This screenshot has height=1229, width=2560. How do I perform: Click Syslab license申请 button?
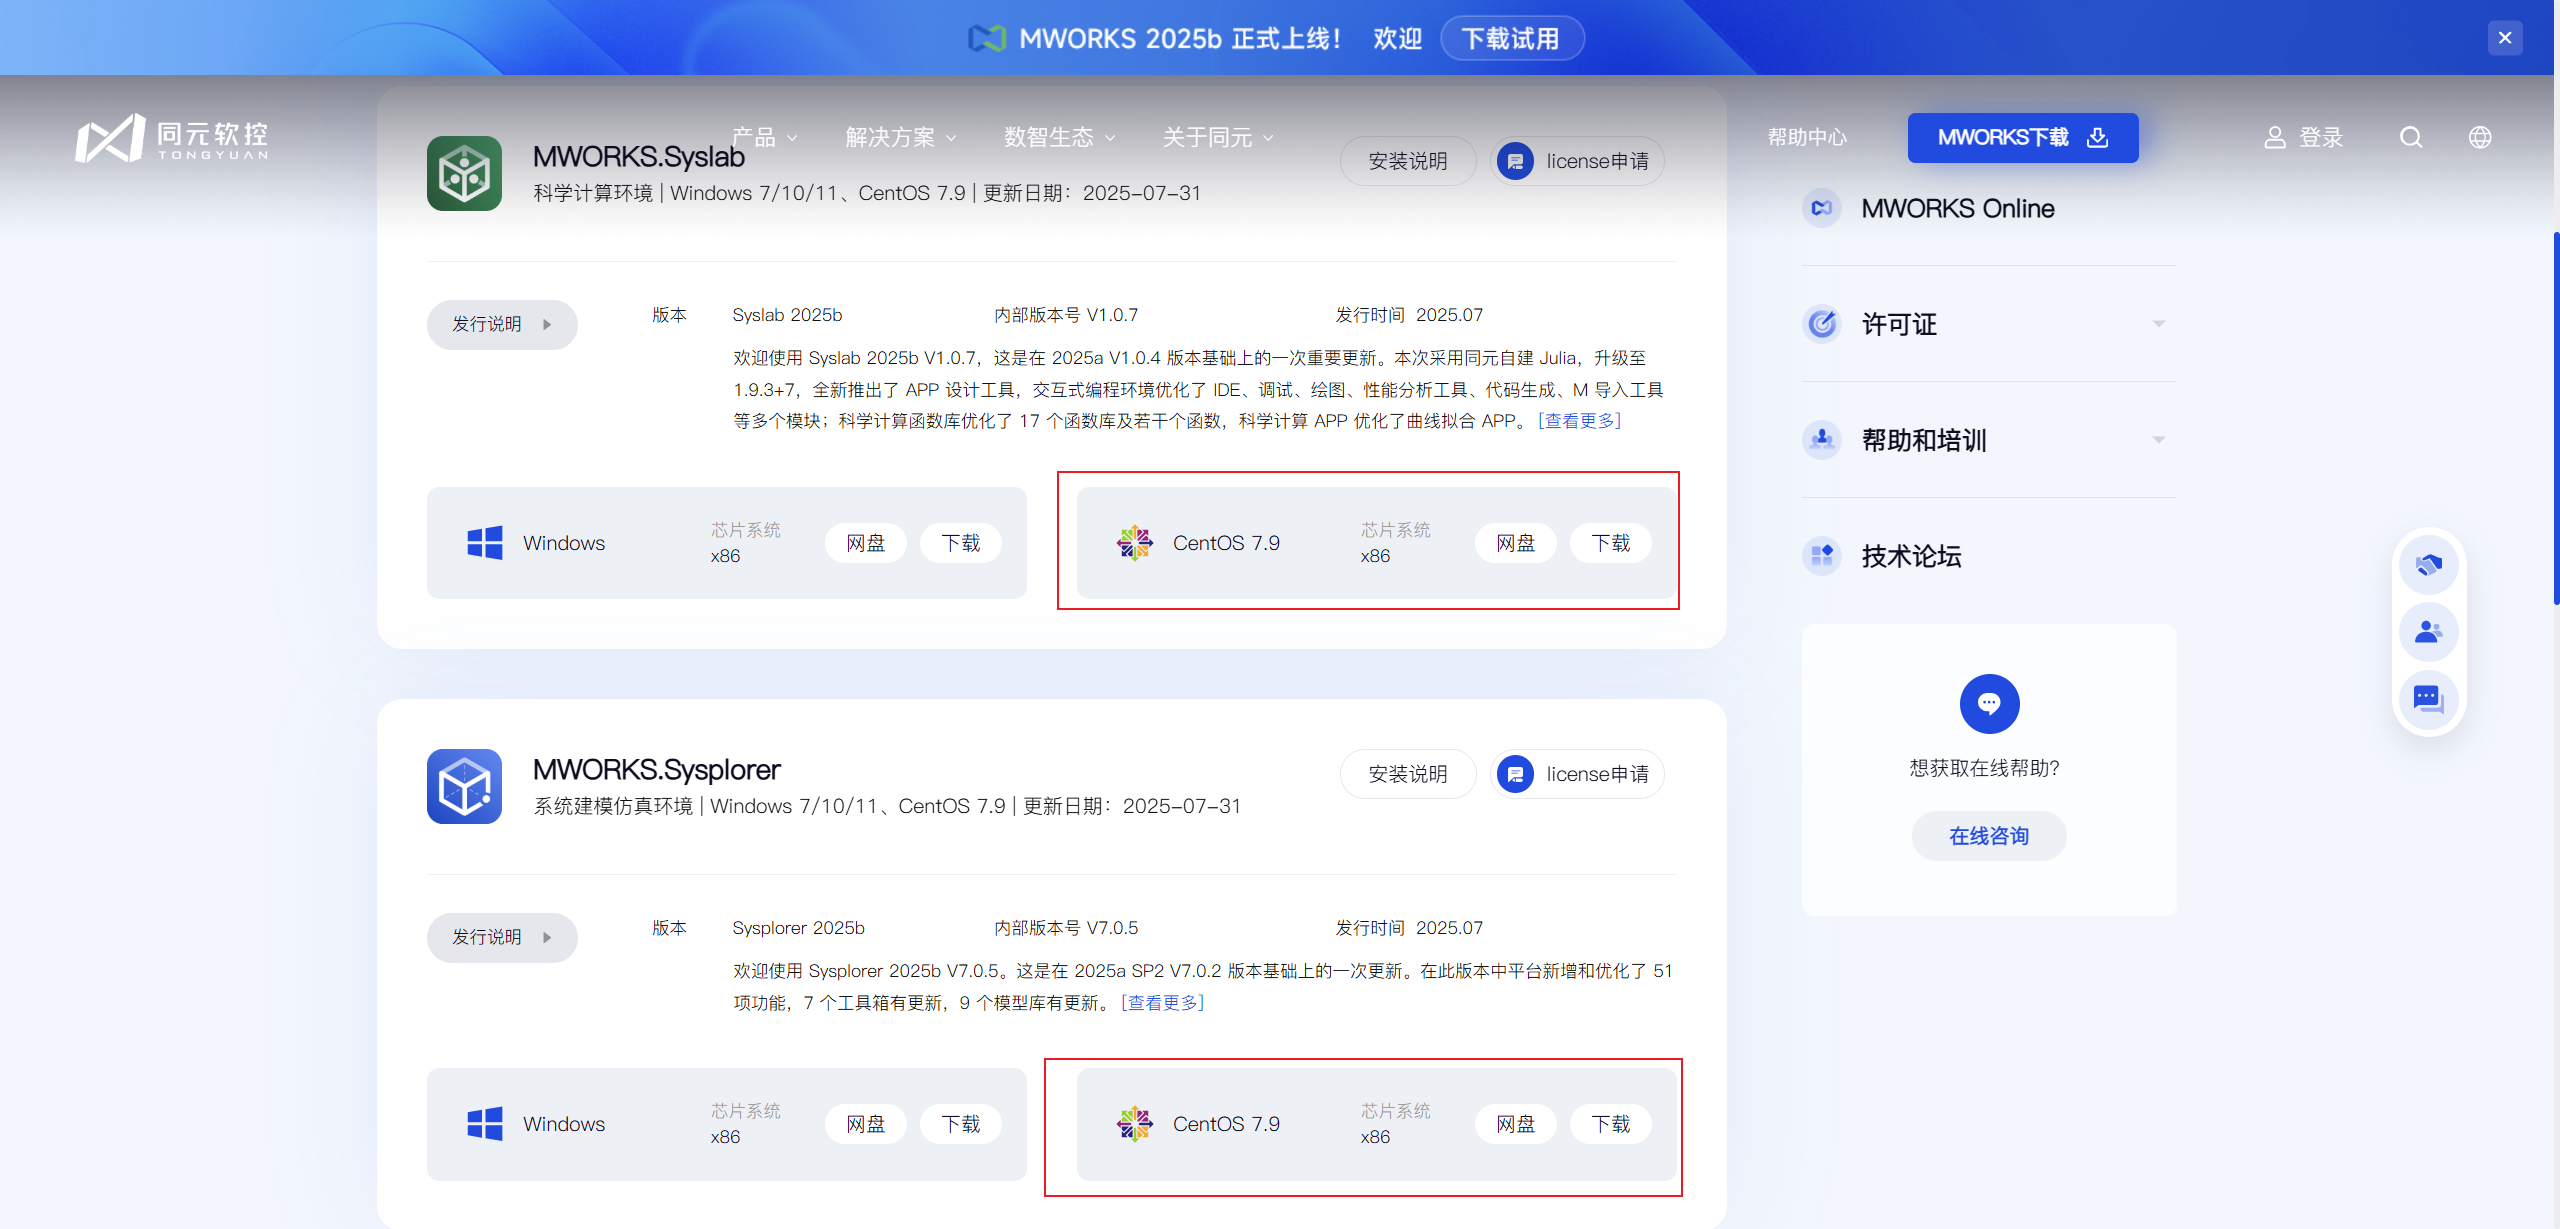[x=1577, y=161]
